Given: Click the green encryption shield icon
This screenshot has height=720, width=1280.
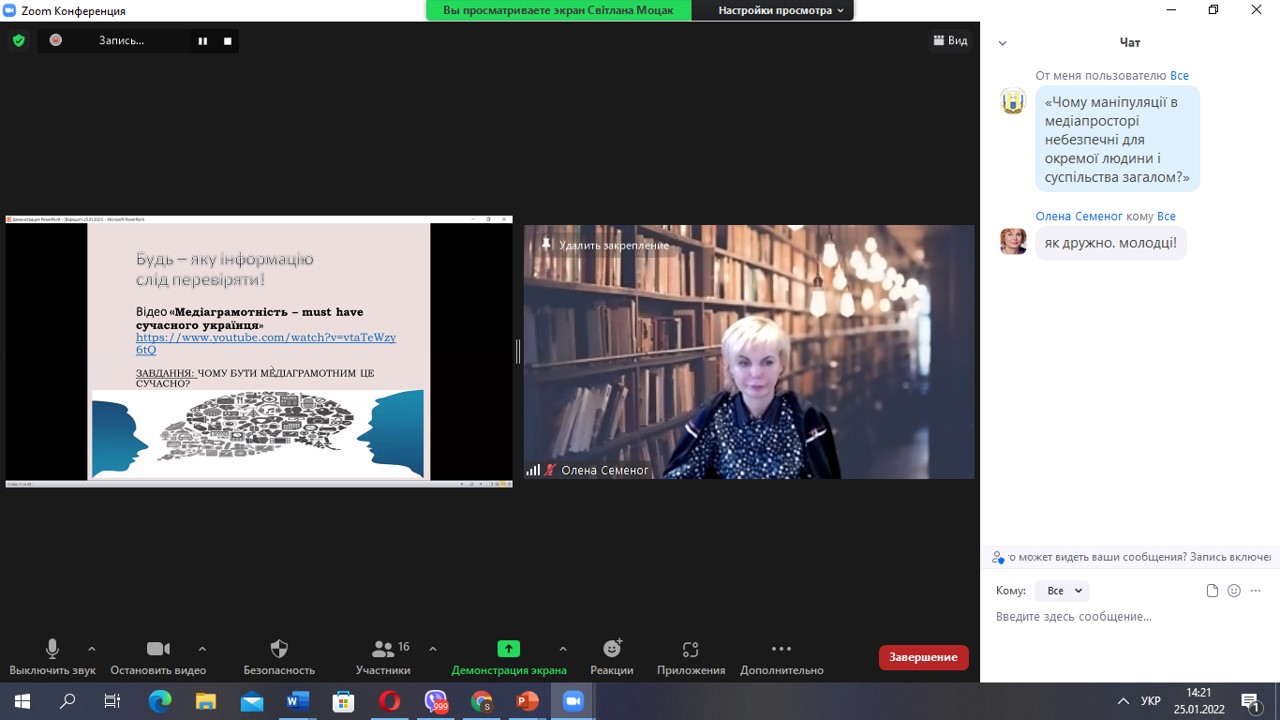Looking at the screenshot, I should point(18,41).
